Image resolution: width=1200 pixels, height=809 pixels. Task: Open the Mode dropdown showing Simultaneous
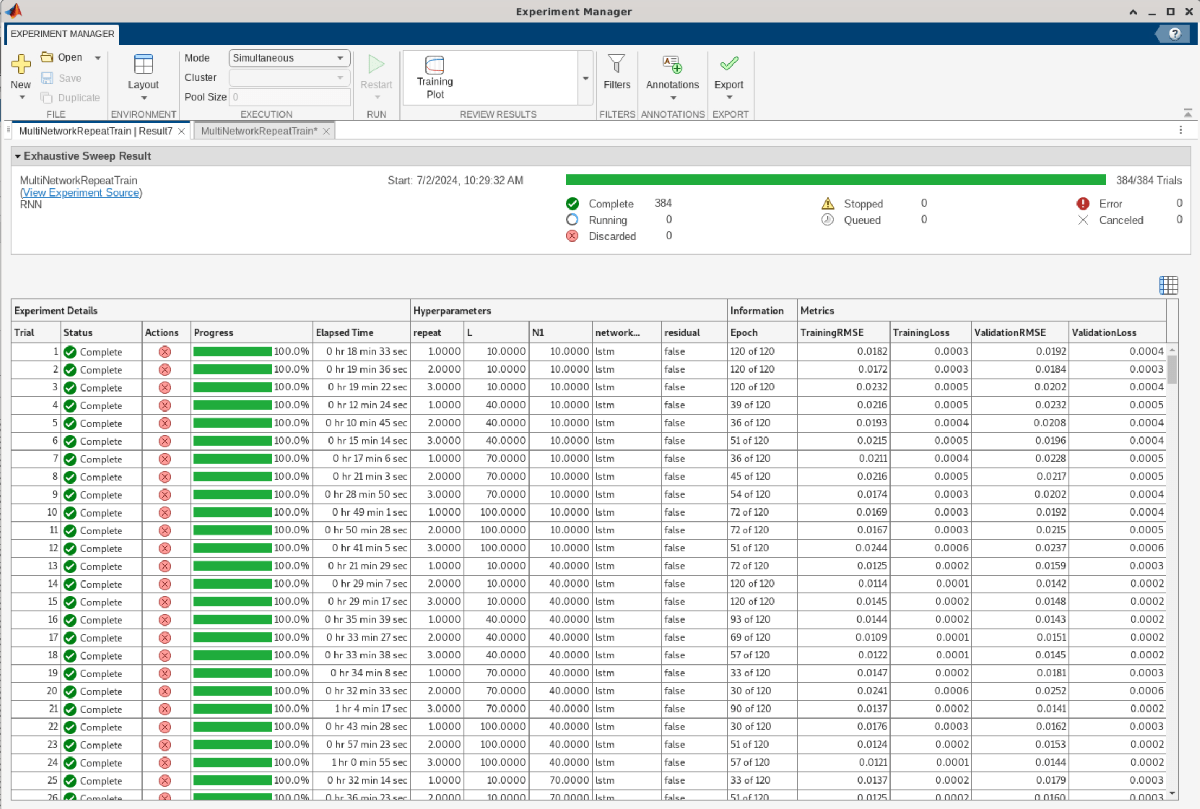click(x=288, y=57)
